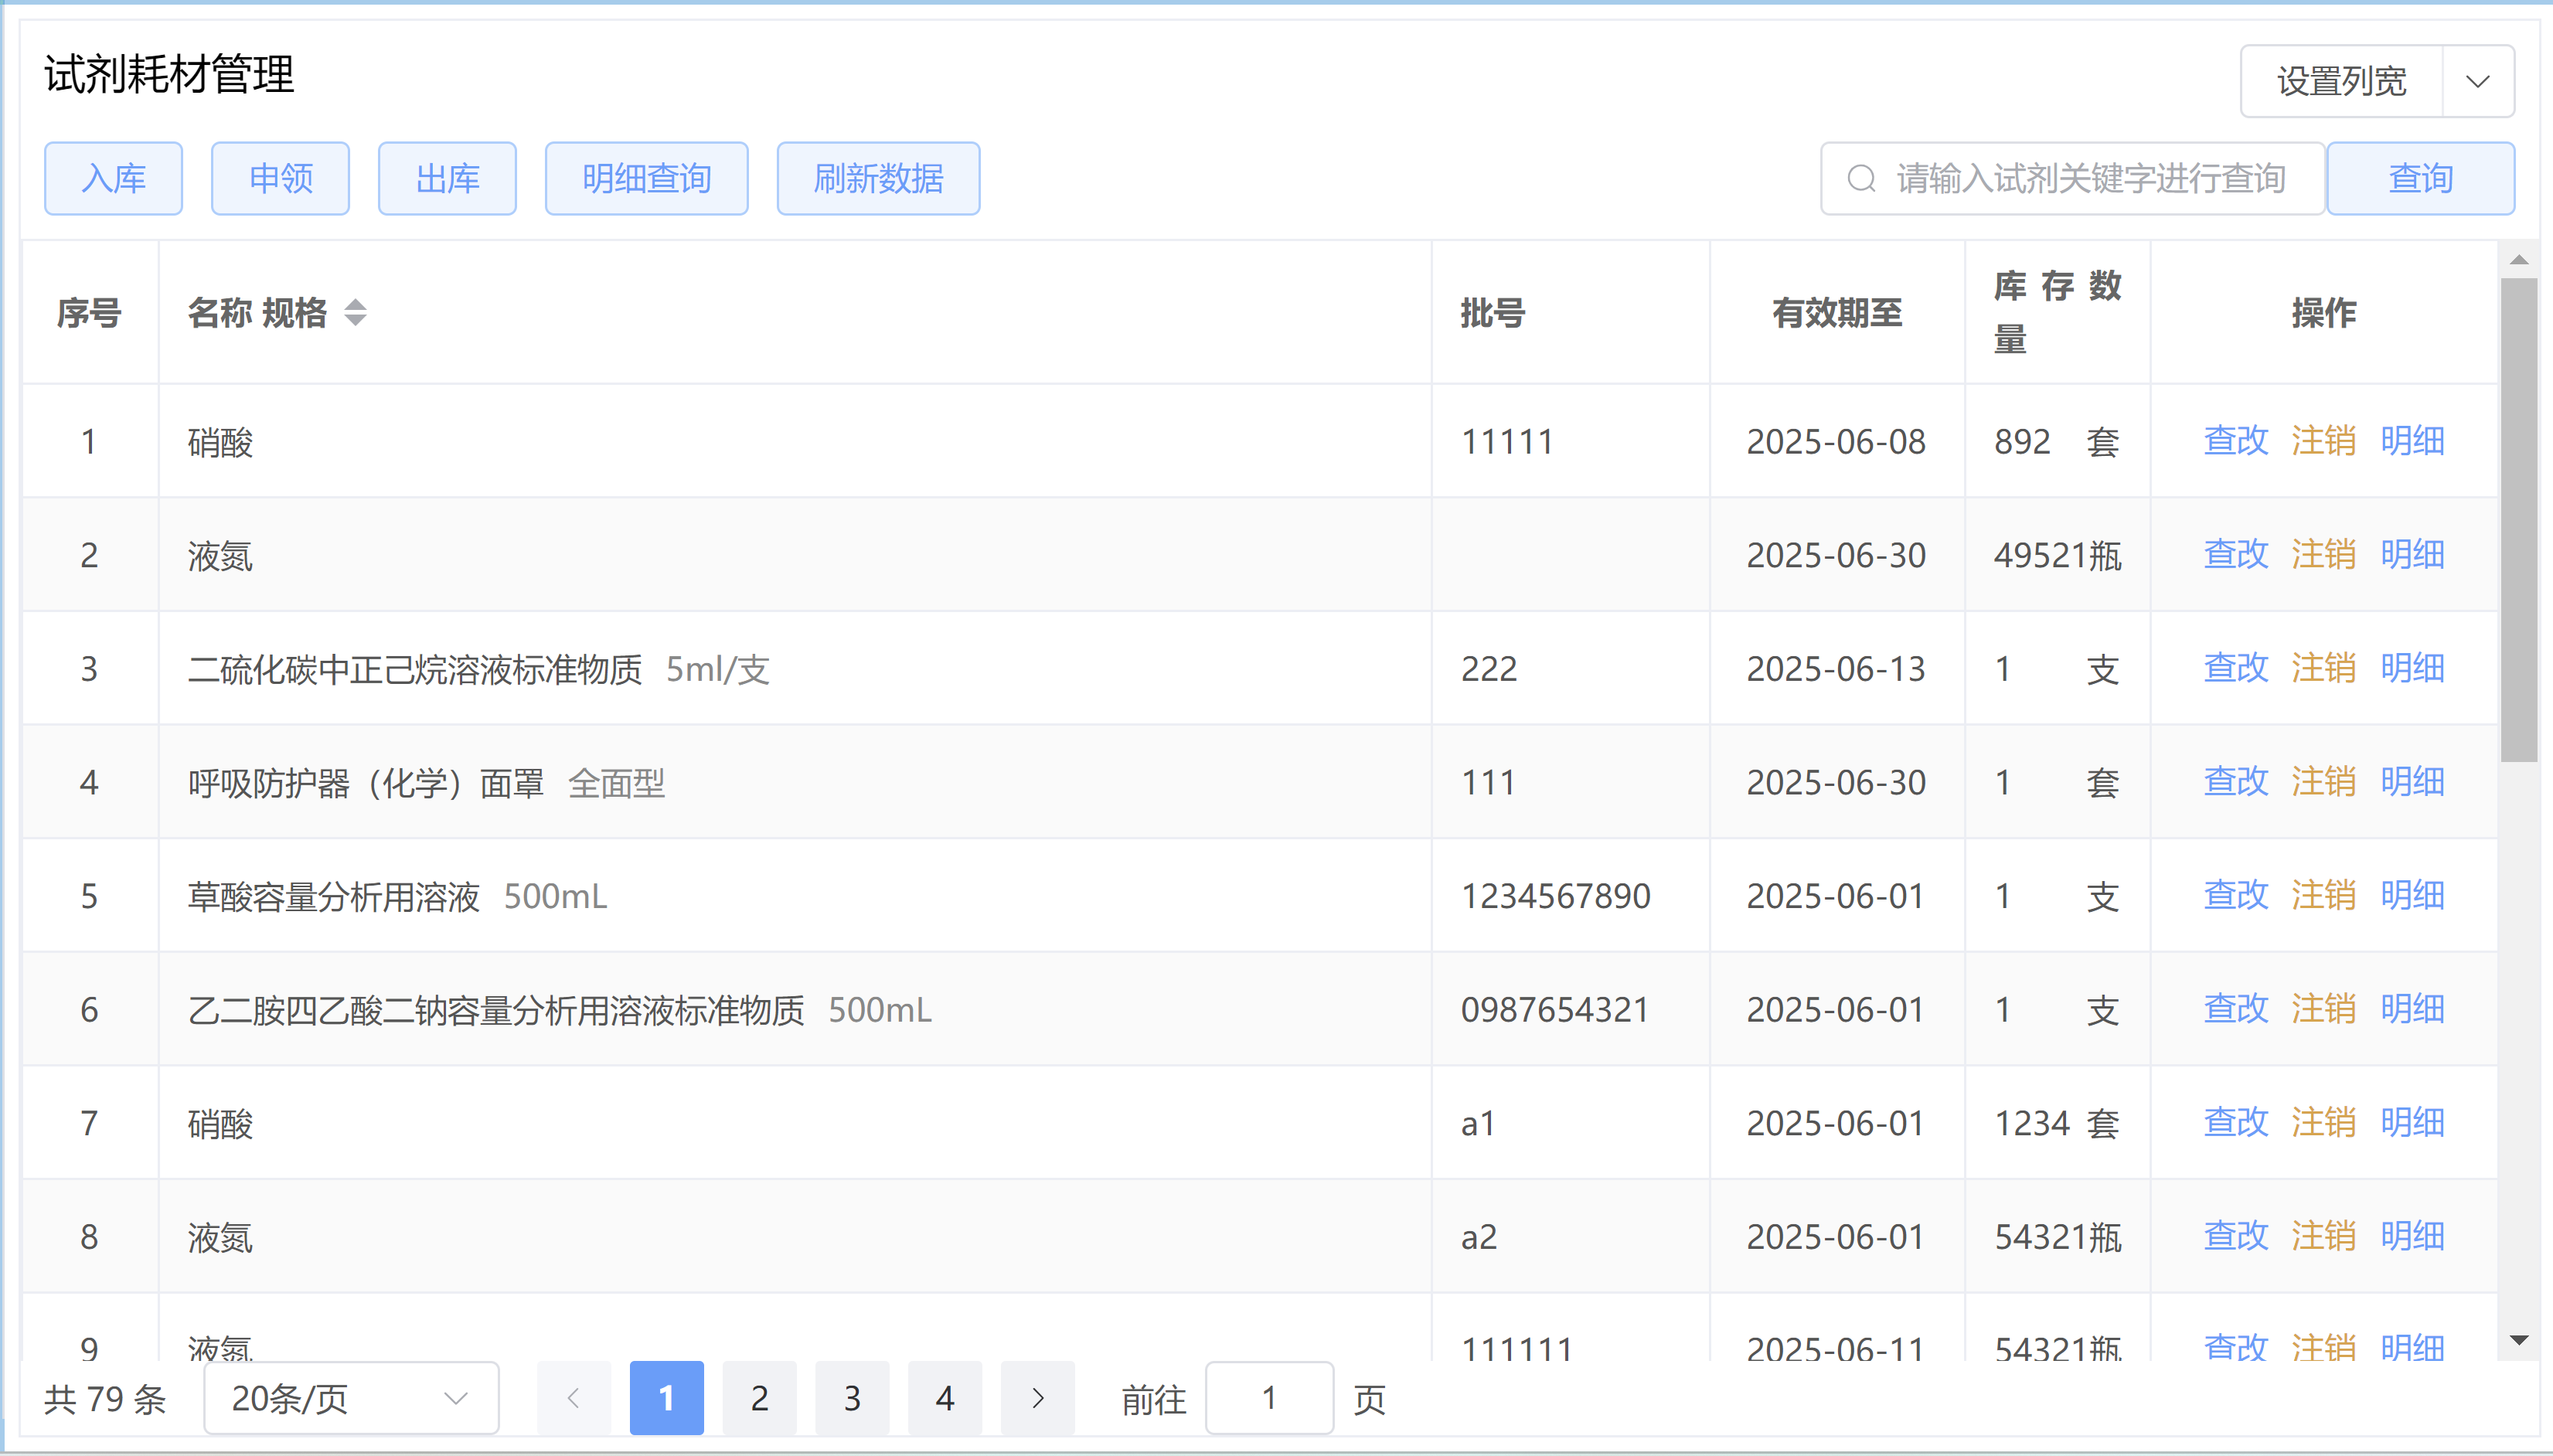
Task: Click the 入库 button
Action: (x=113, y=179)
